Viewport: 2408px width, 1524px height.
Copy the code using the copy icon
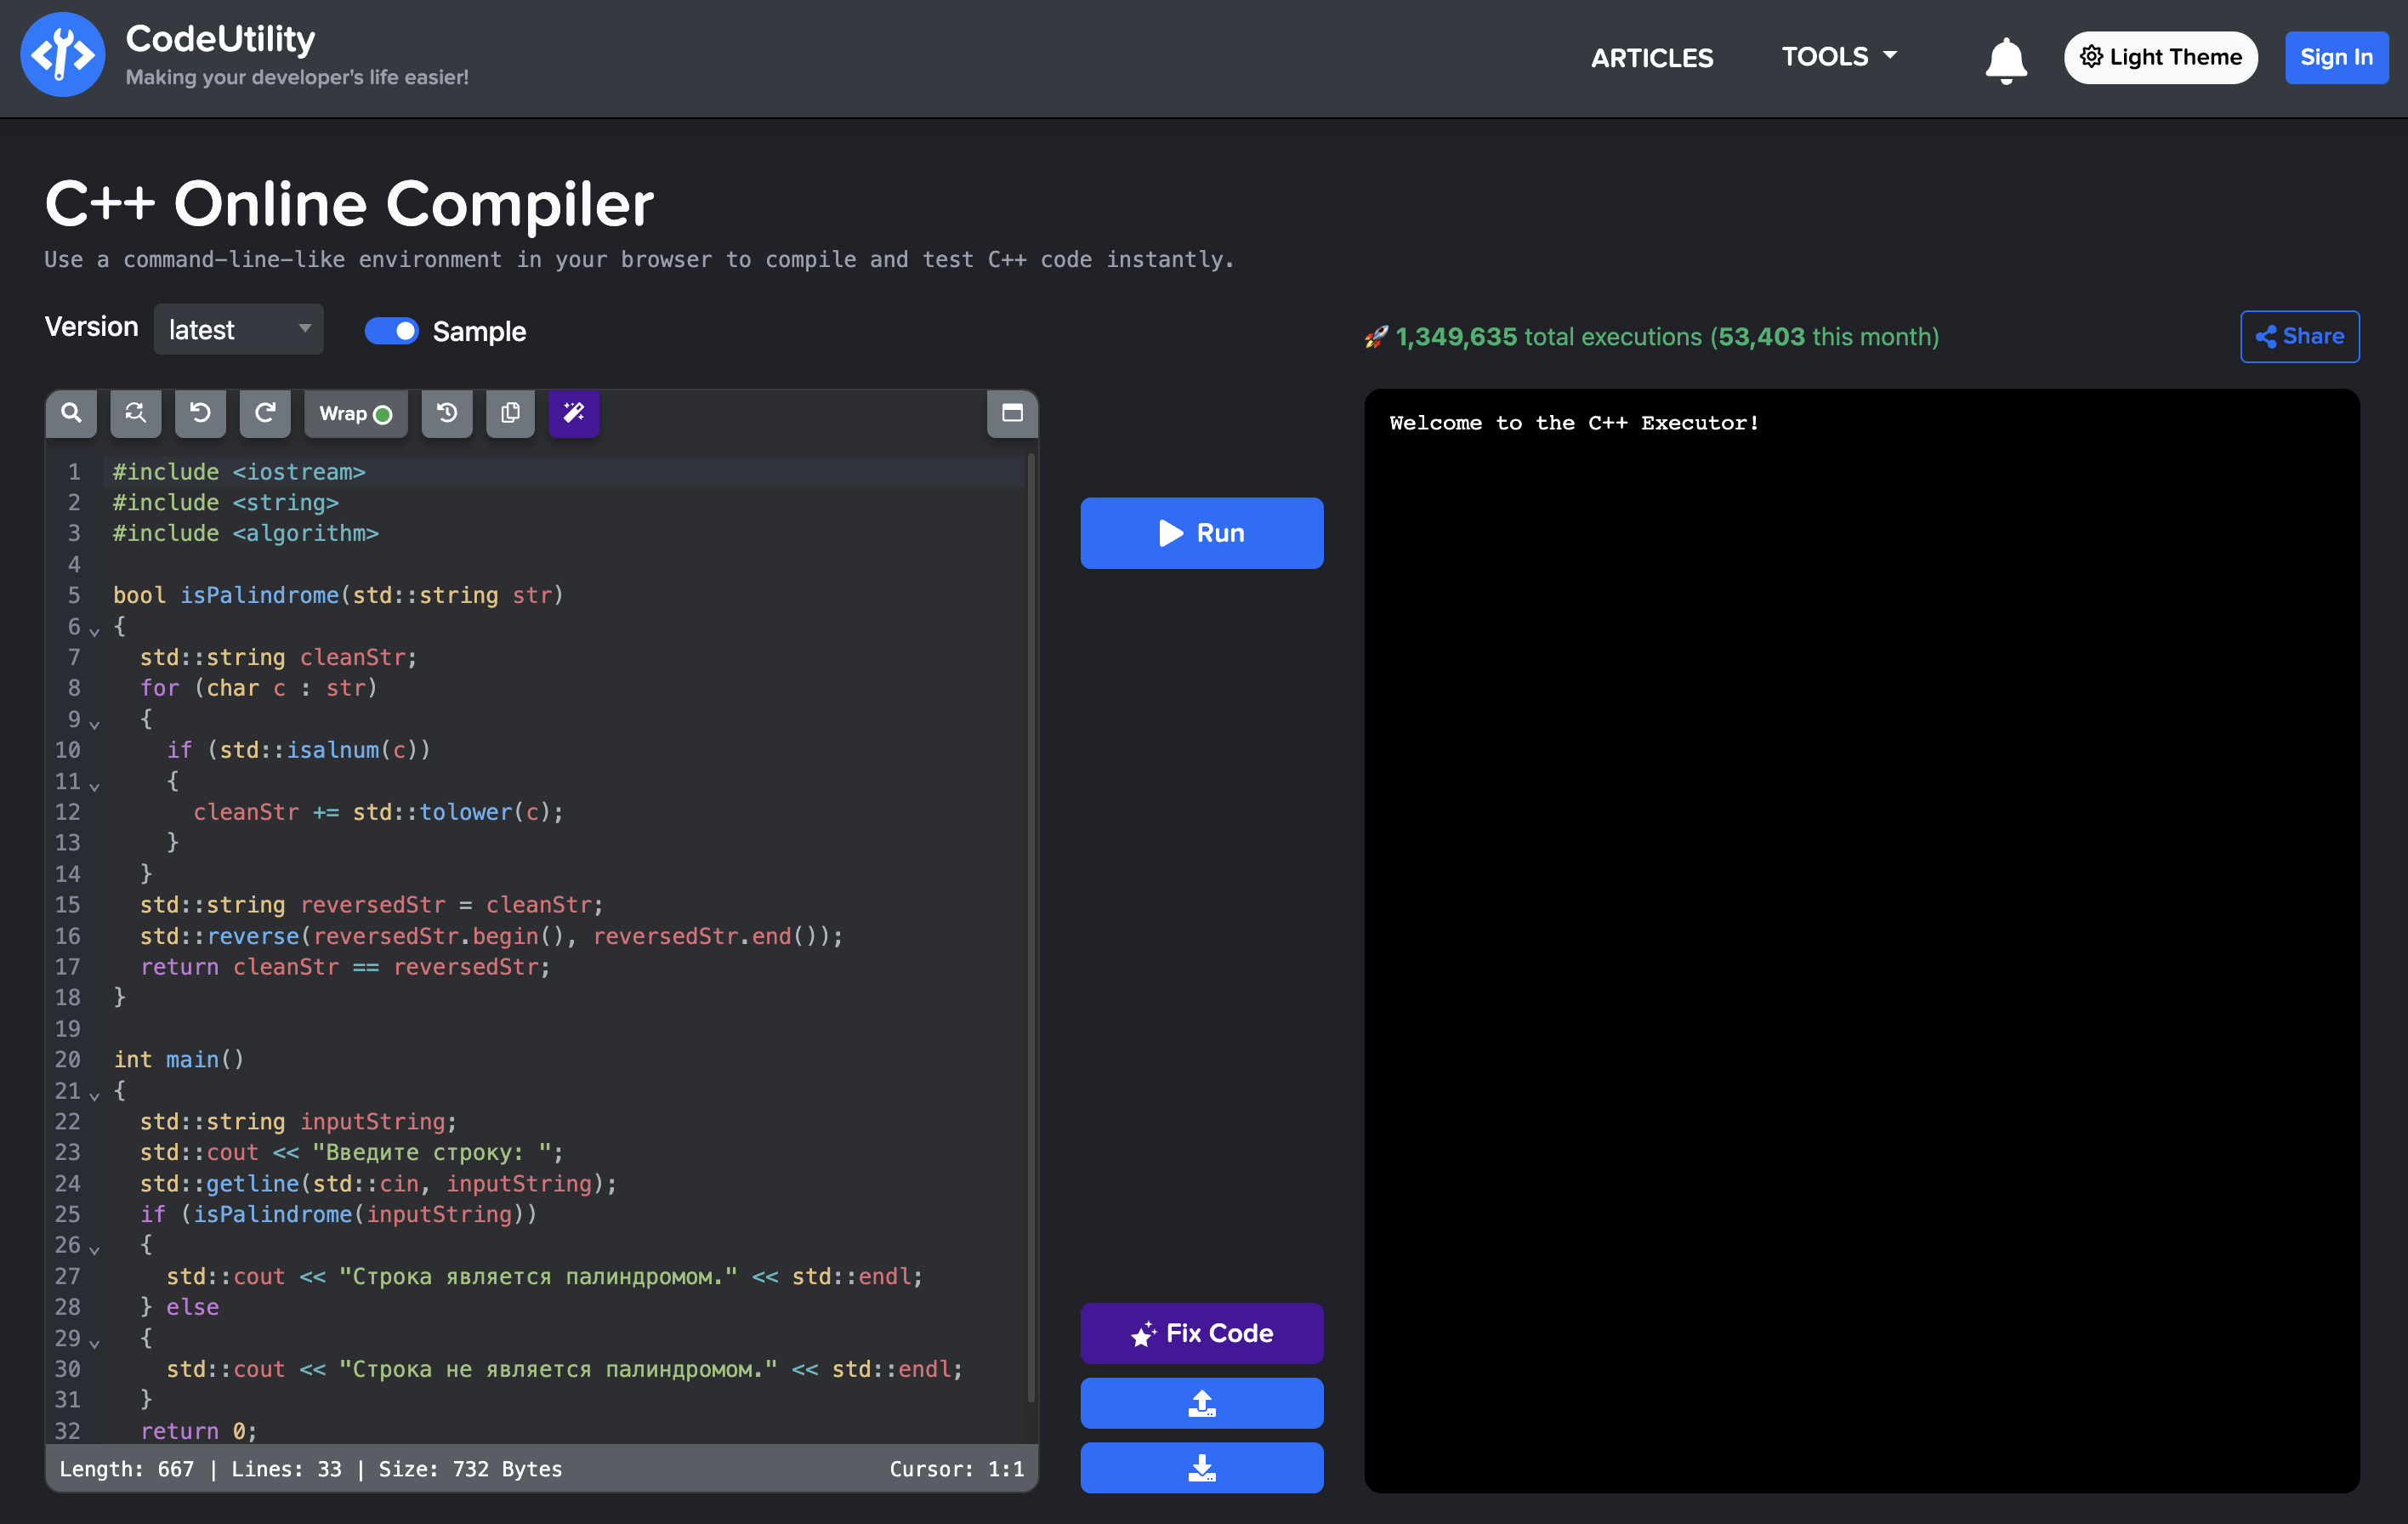pyautogui.click(x=510, y=413)
